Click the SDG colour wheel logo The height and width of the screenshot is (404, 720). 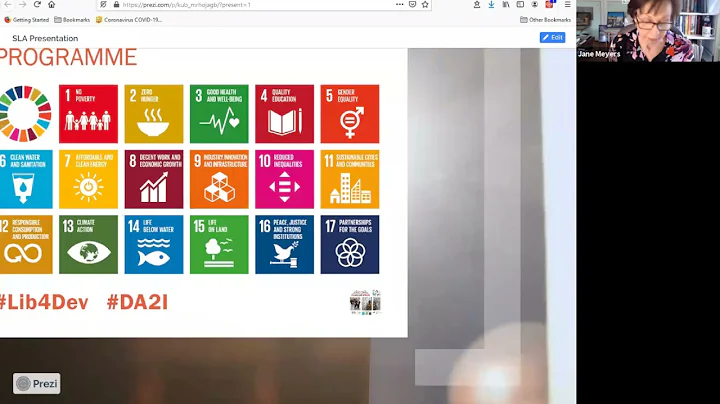pos(25,113)
